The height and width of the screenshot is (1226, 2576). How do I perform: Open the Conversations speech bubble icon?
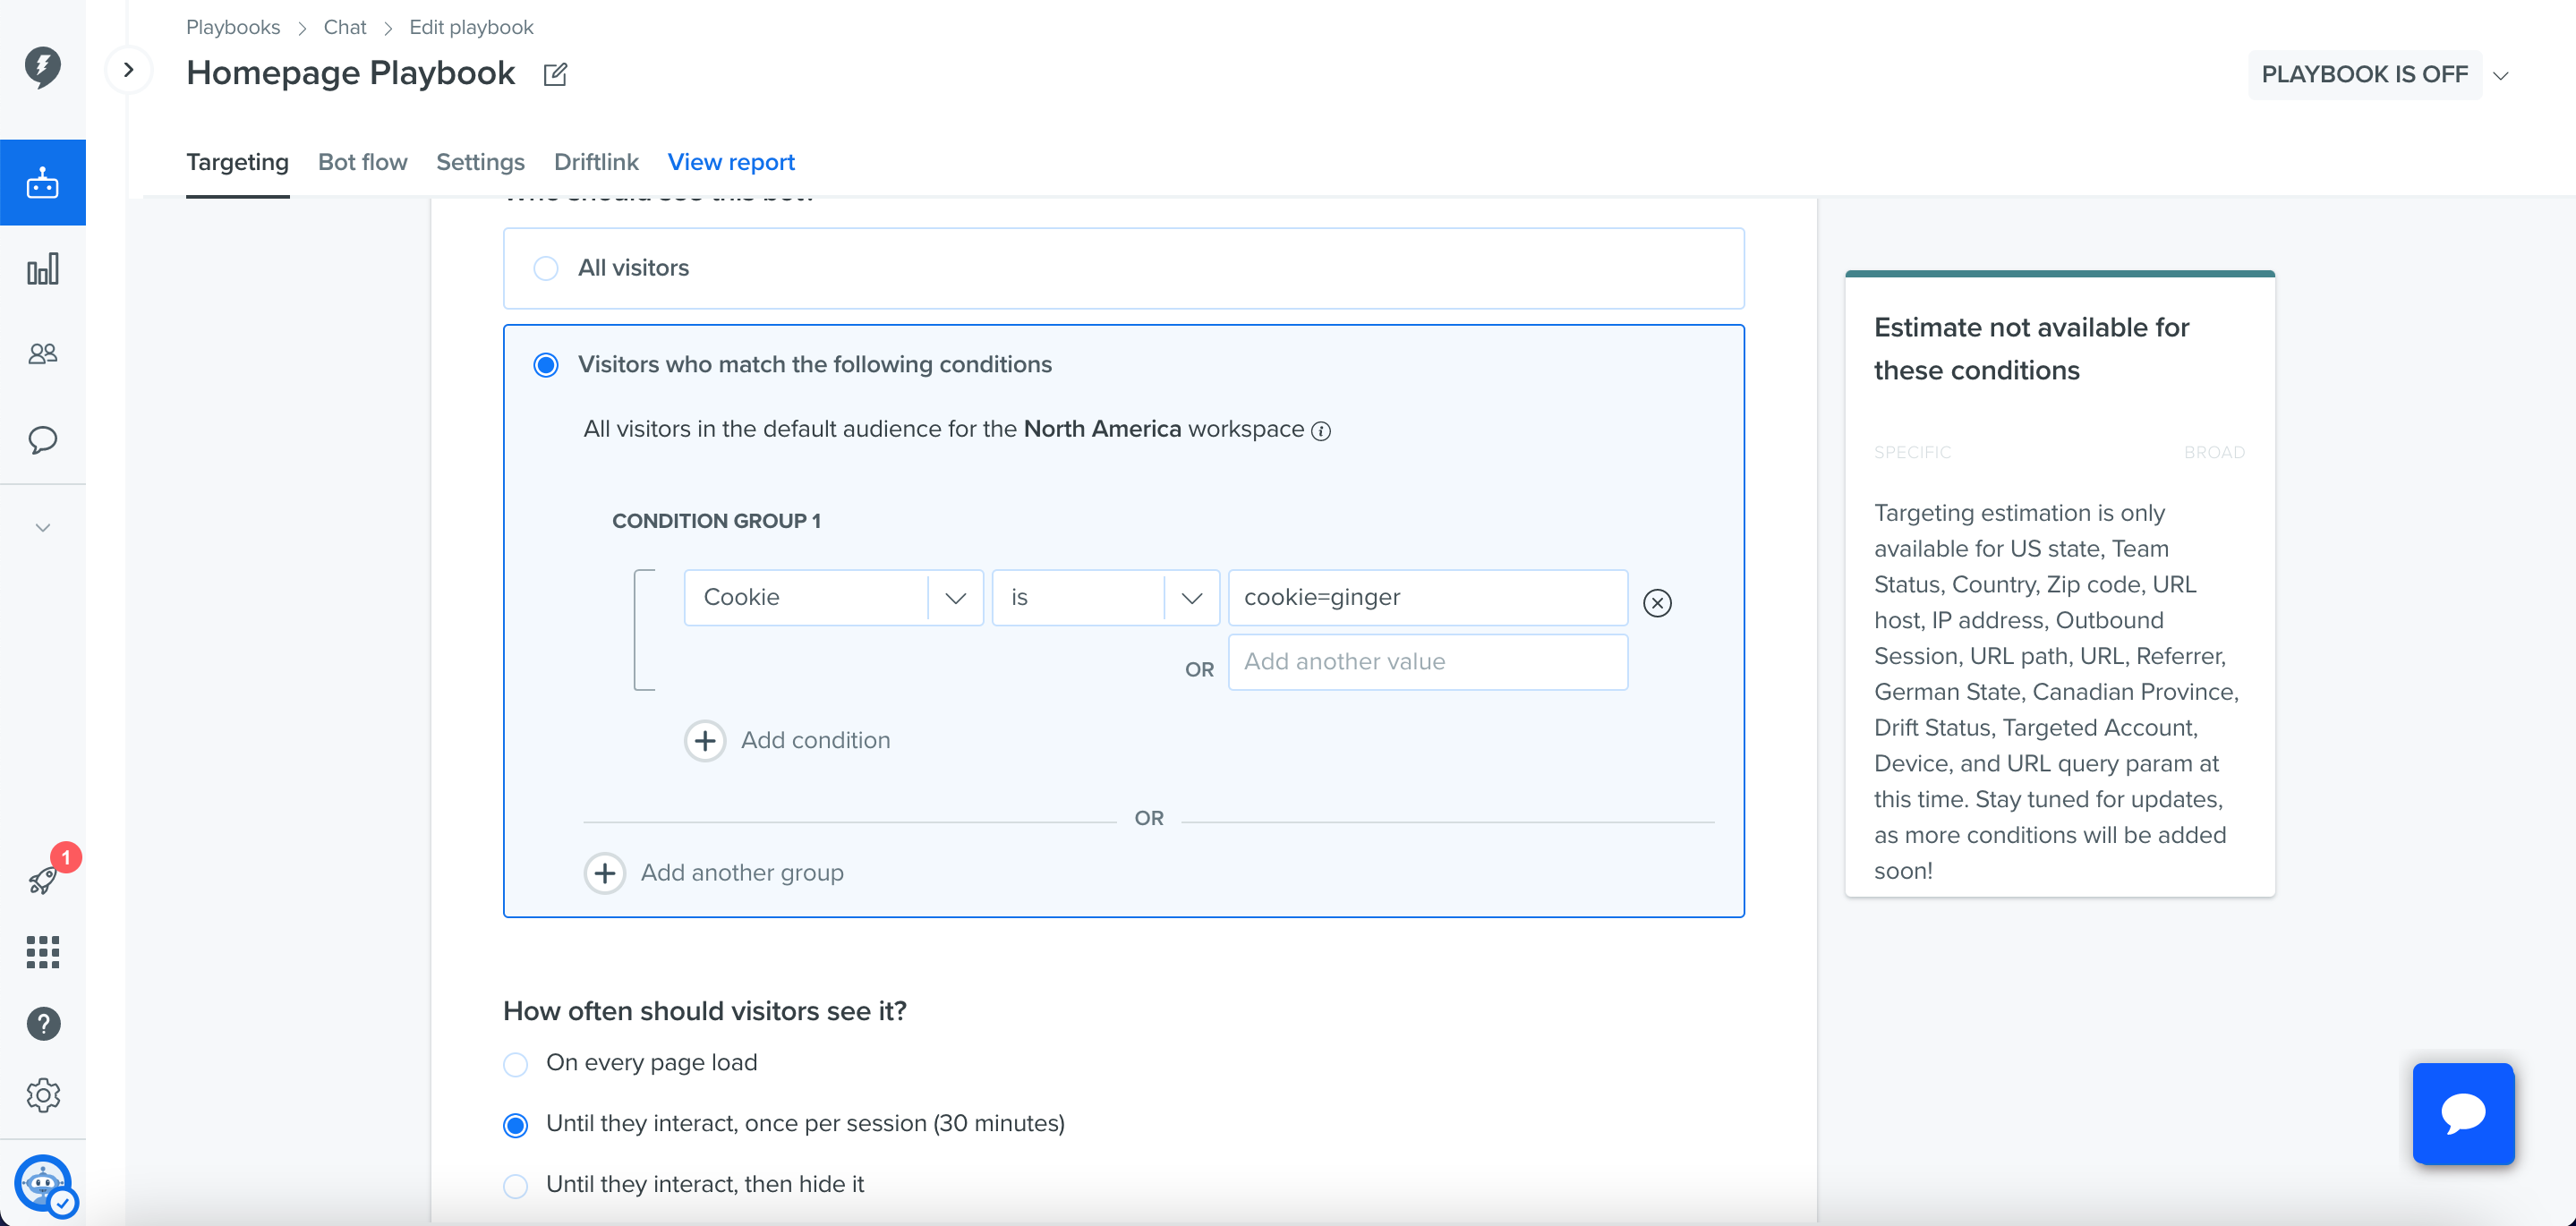tap(42, 440)
